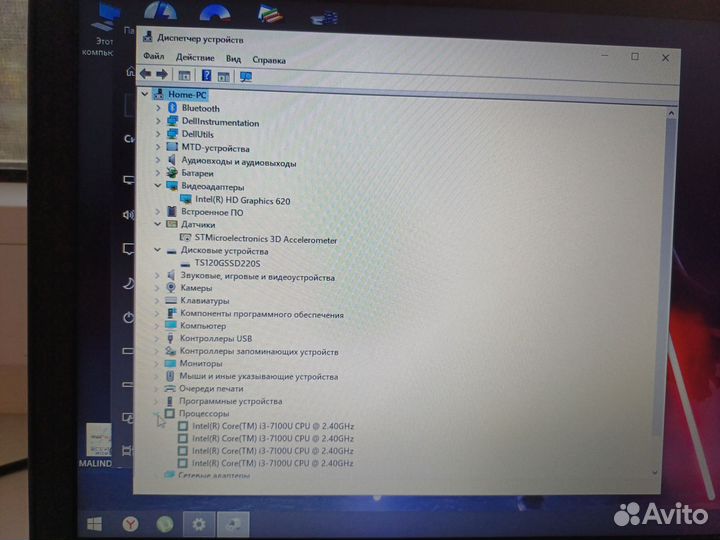Select STMicroelectronics 3D Accelerometer
Image resolution: width=720 pixels, height=540 pixels.
[266, 239]
